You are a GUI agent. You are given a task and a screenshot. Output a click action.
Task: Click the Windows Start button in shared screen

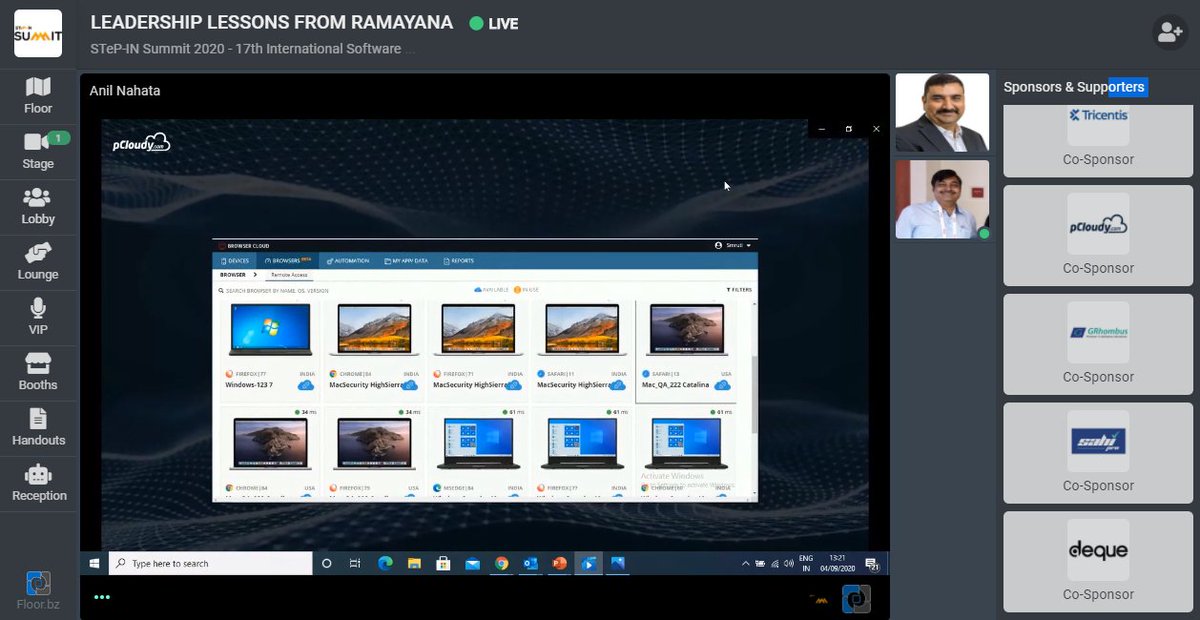pyautogui.click(x=94, y=563)
